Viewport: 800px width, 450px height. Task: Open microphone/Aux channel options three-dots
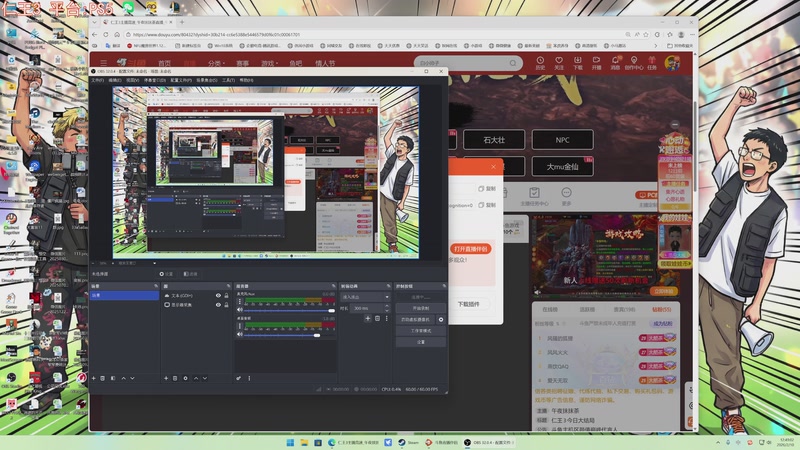[240, 302]
